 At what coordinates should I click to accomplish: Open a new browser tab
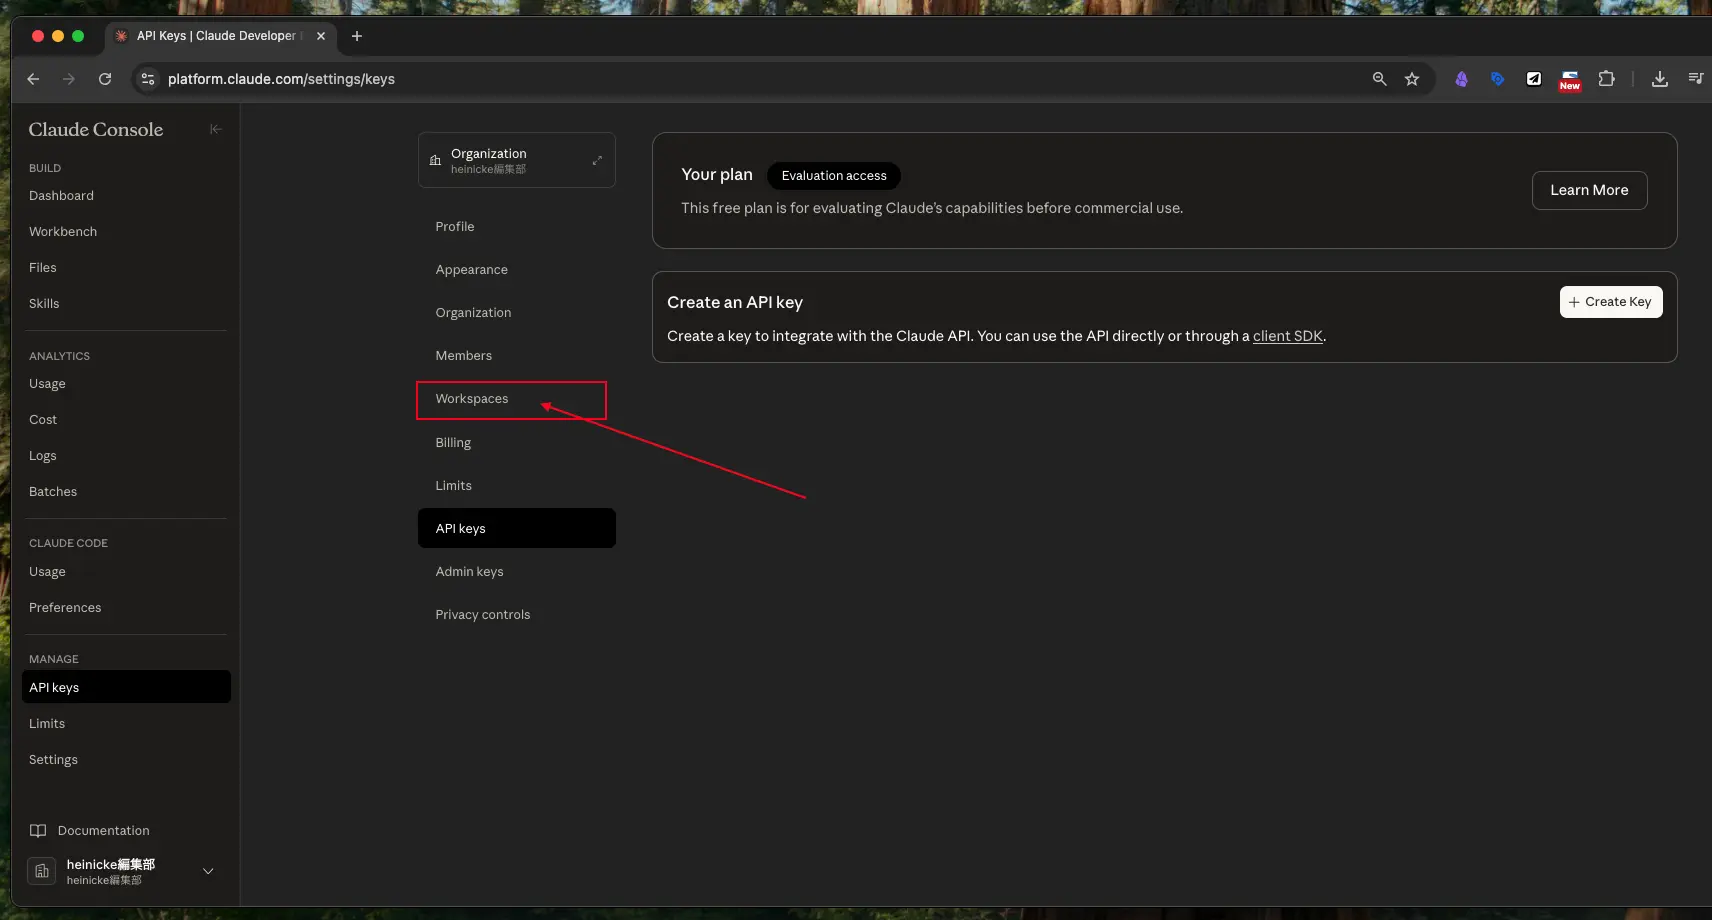[357, 36]
